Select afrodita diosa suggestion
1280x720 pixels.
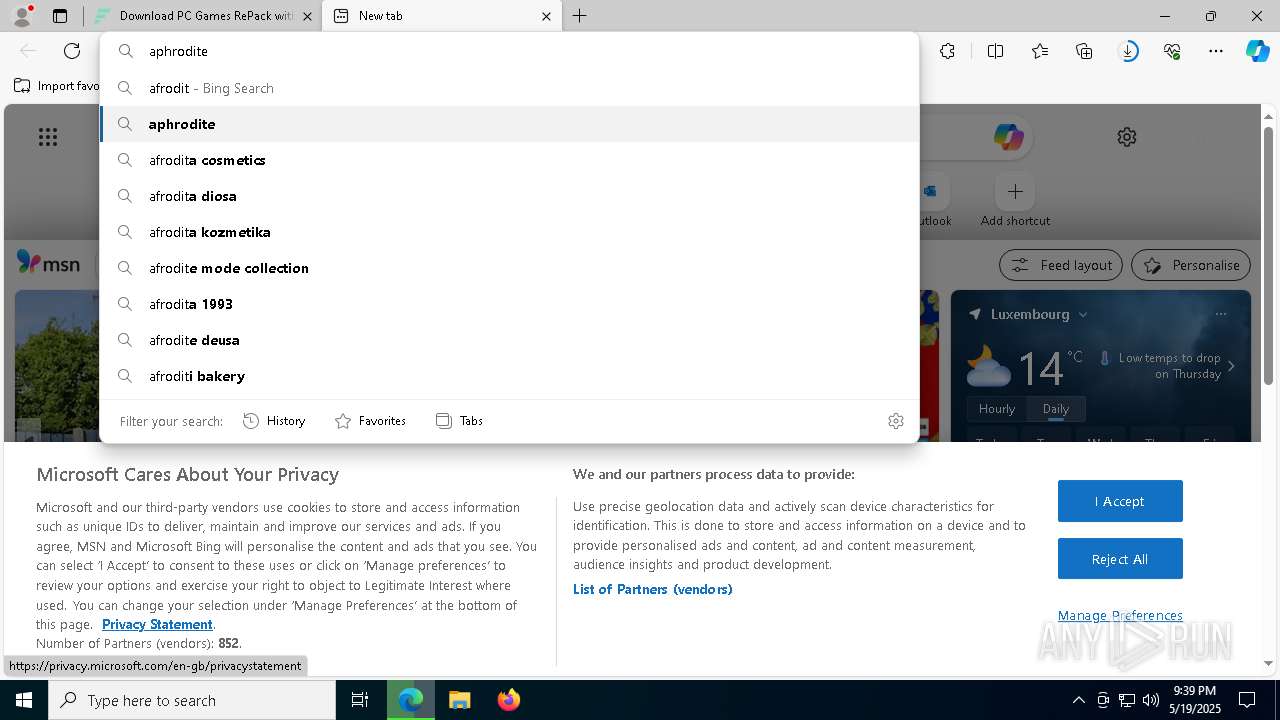[509, 196]
